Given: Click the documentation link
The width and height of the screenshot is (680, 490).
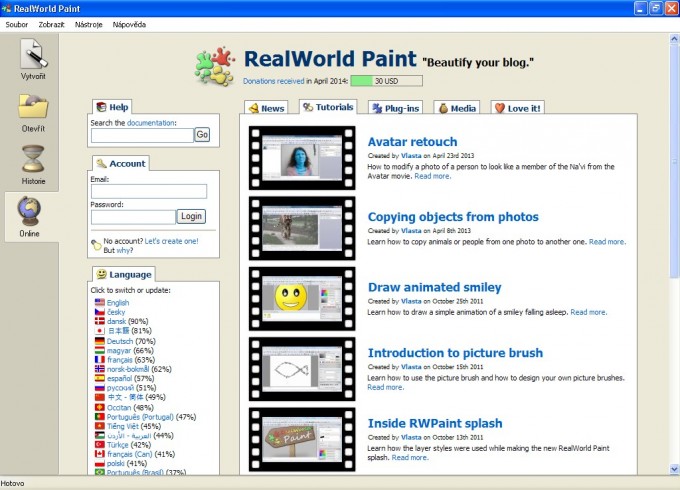Looking at the screenshot, I should point(150,123).
